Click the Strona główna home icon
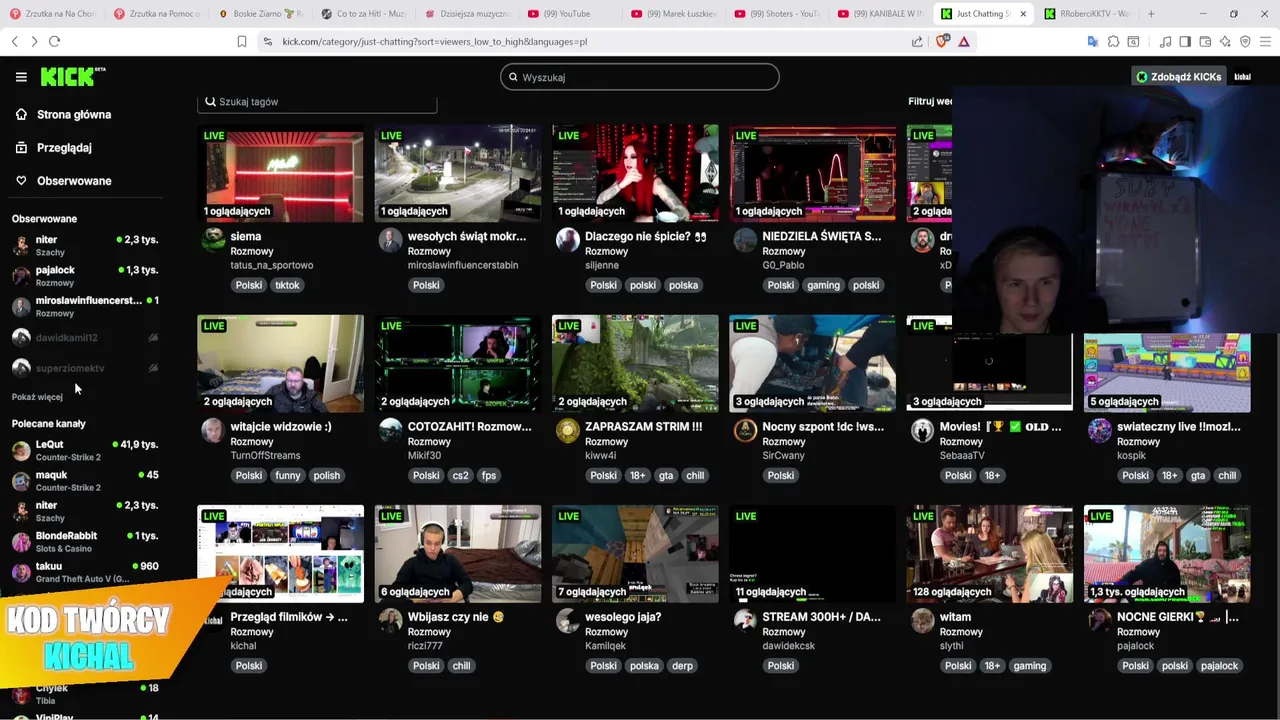This screenshot has height=720, width=1280. pyautogui.click(x=21, y=114)
